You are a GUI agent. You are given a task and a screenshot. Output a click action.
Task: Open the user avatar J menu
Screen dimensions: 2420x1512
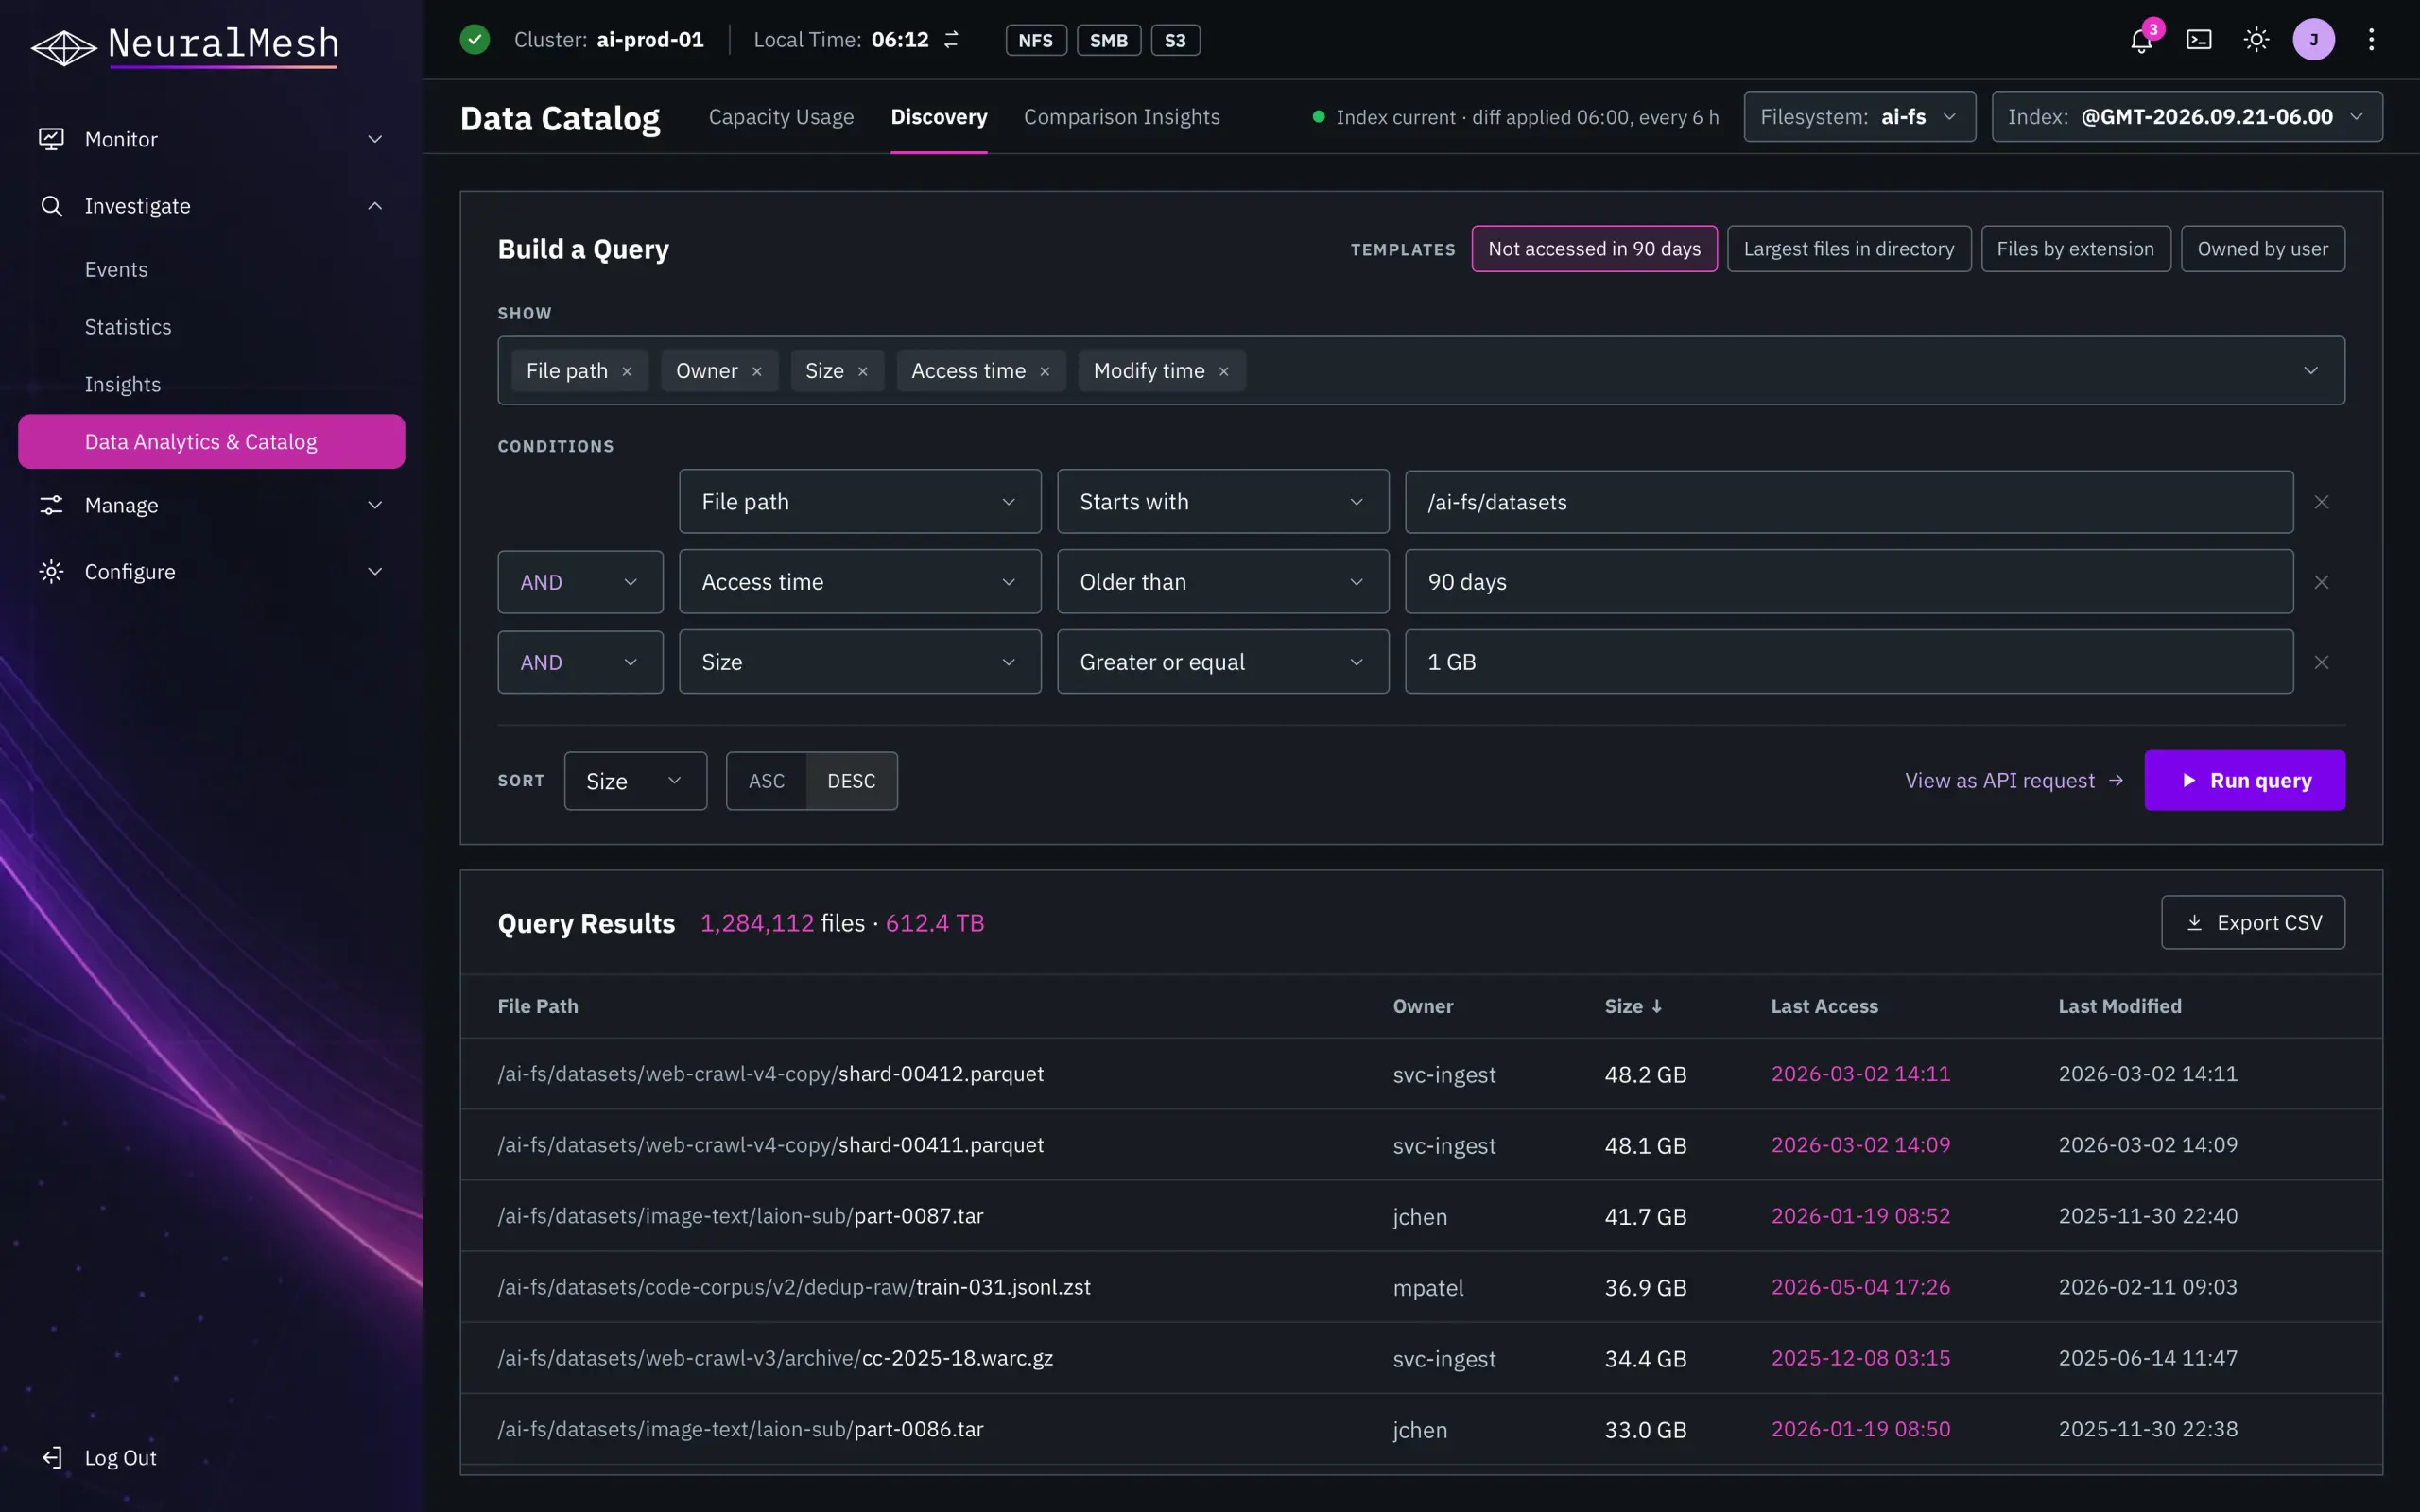2313,40
